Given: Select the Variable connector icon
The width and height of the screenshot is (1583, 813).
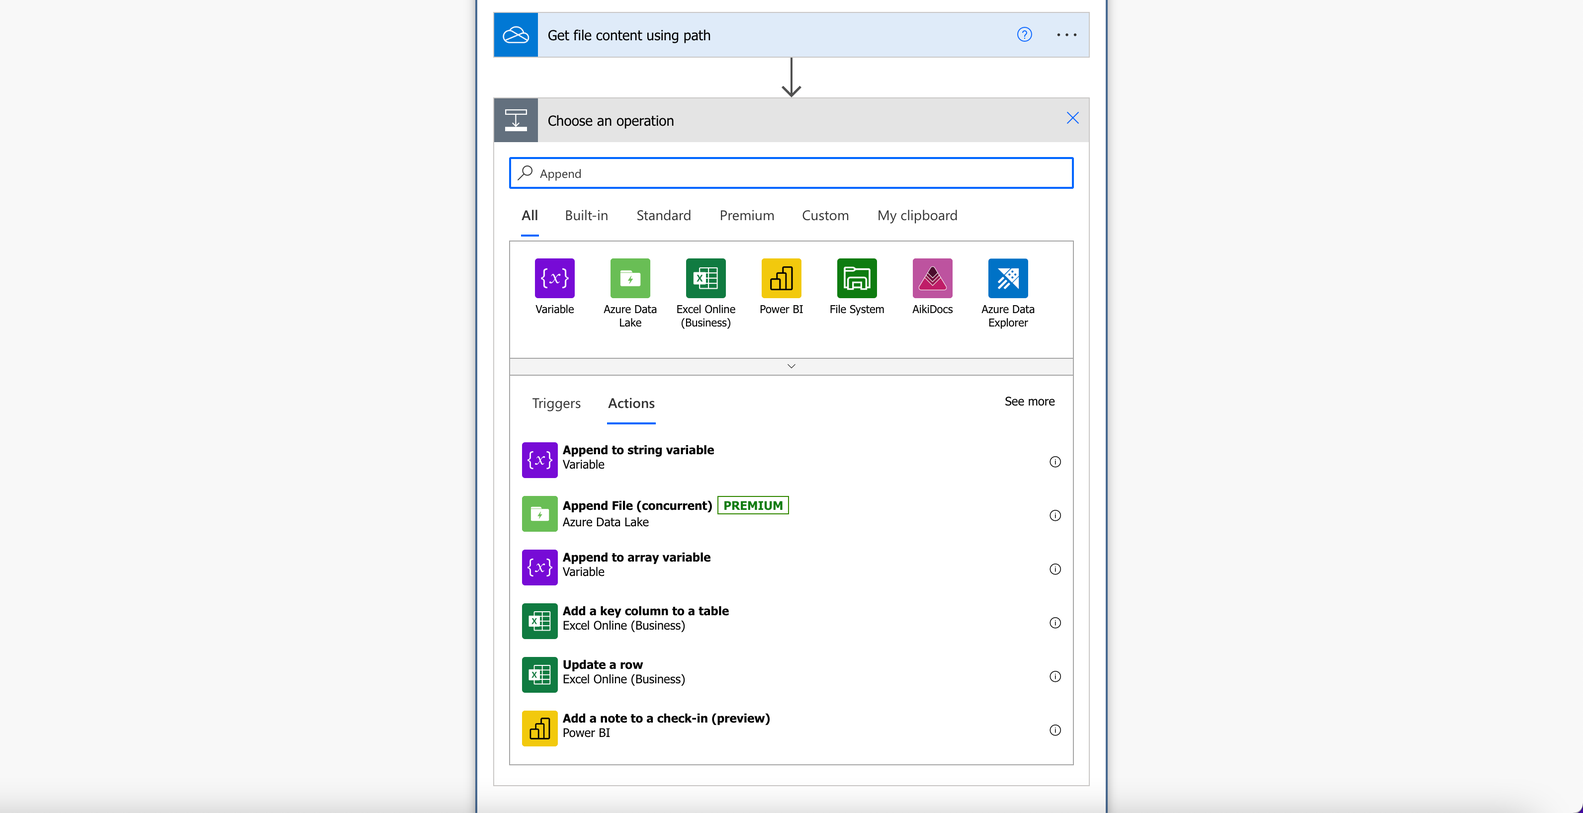Looking at the screenshot, I should 554,278.
